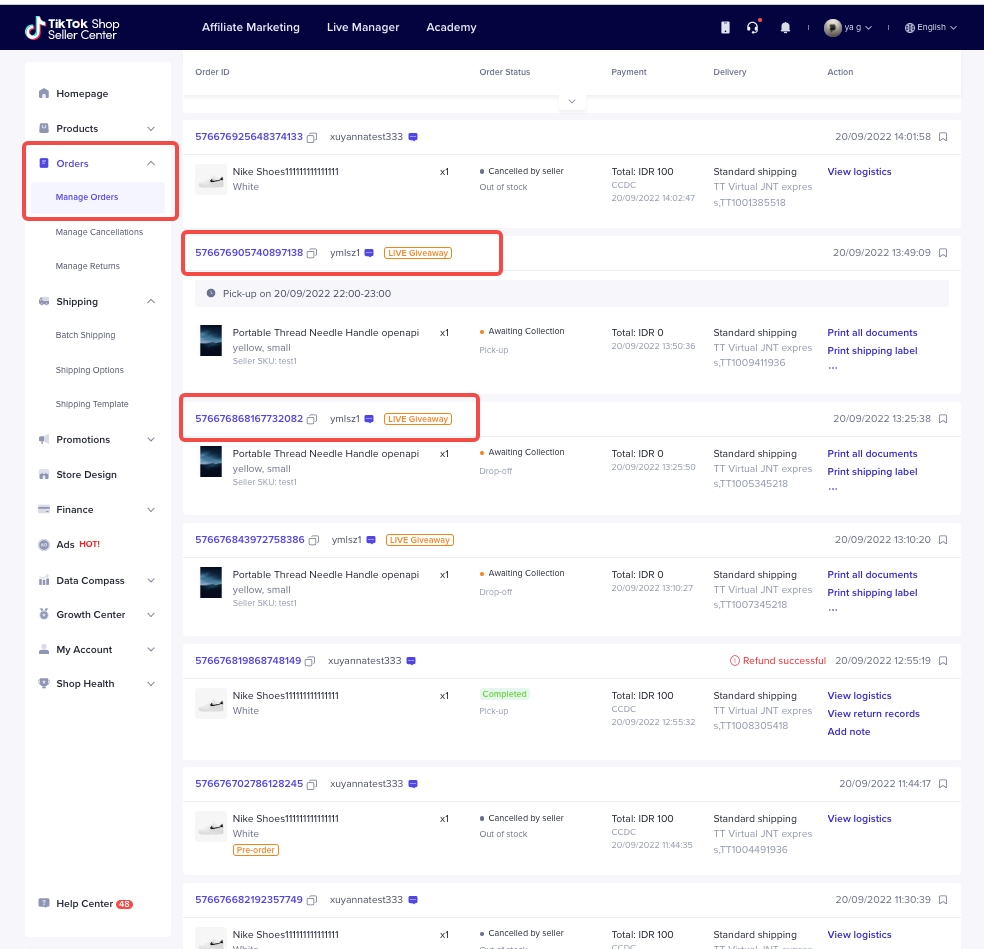Expand the filter panel chevron below the header
Screen dimensions: 984x949
pyautogui.click(x=571, y=101)
